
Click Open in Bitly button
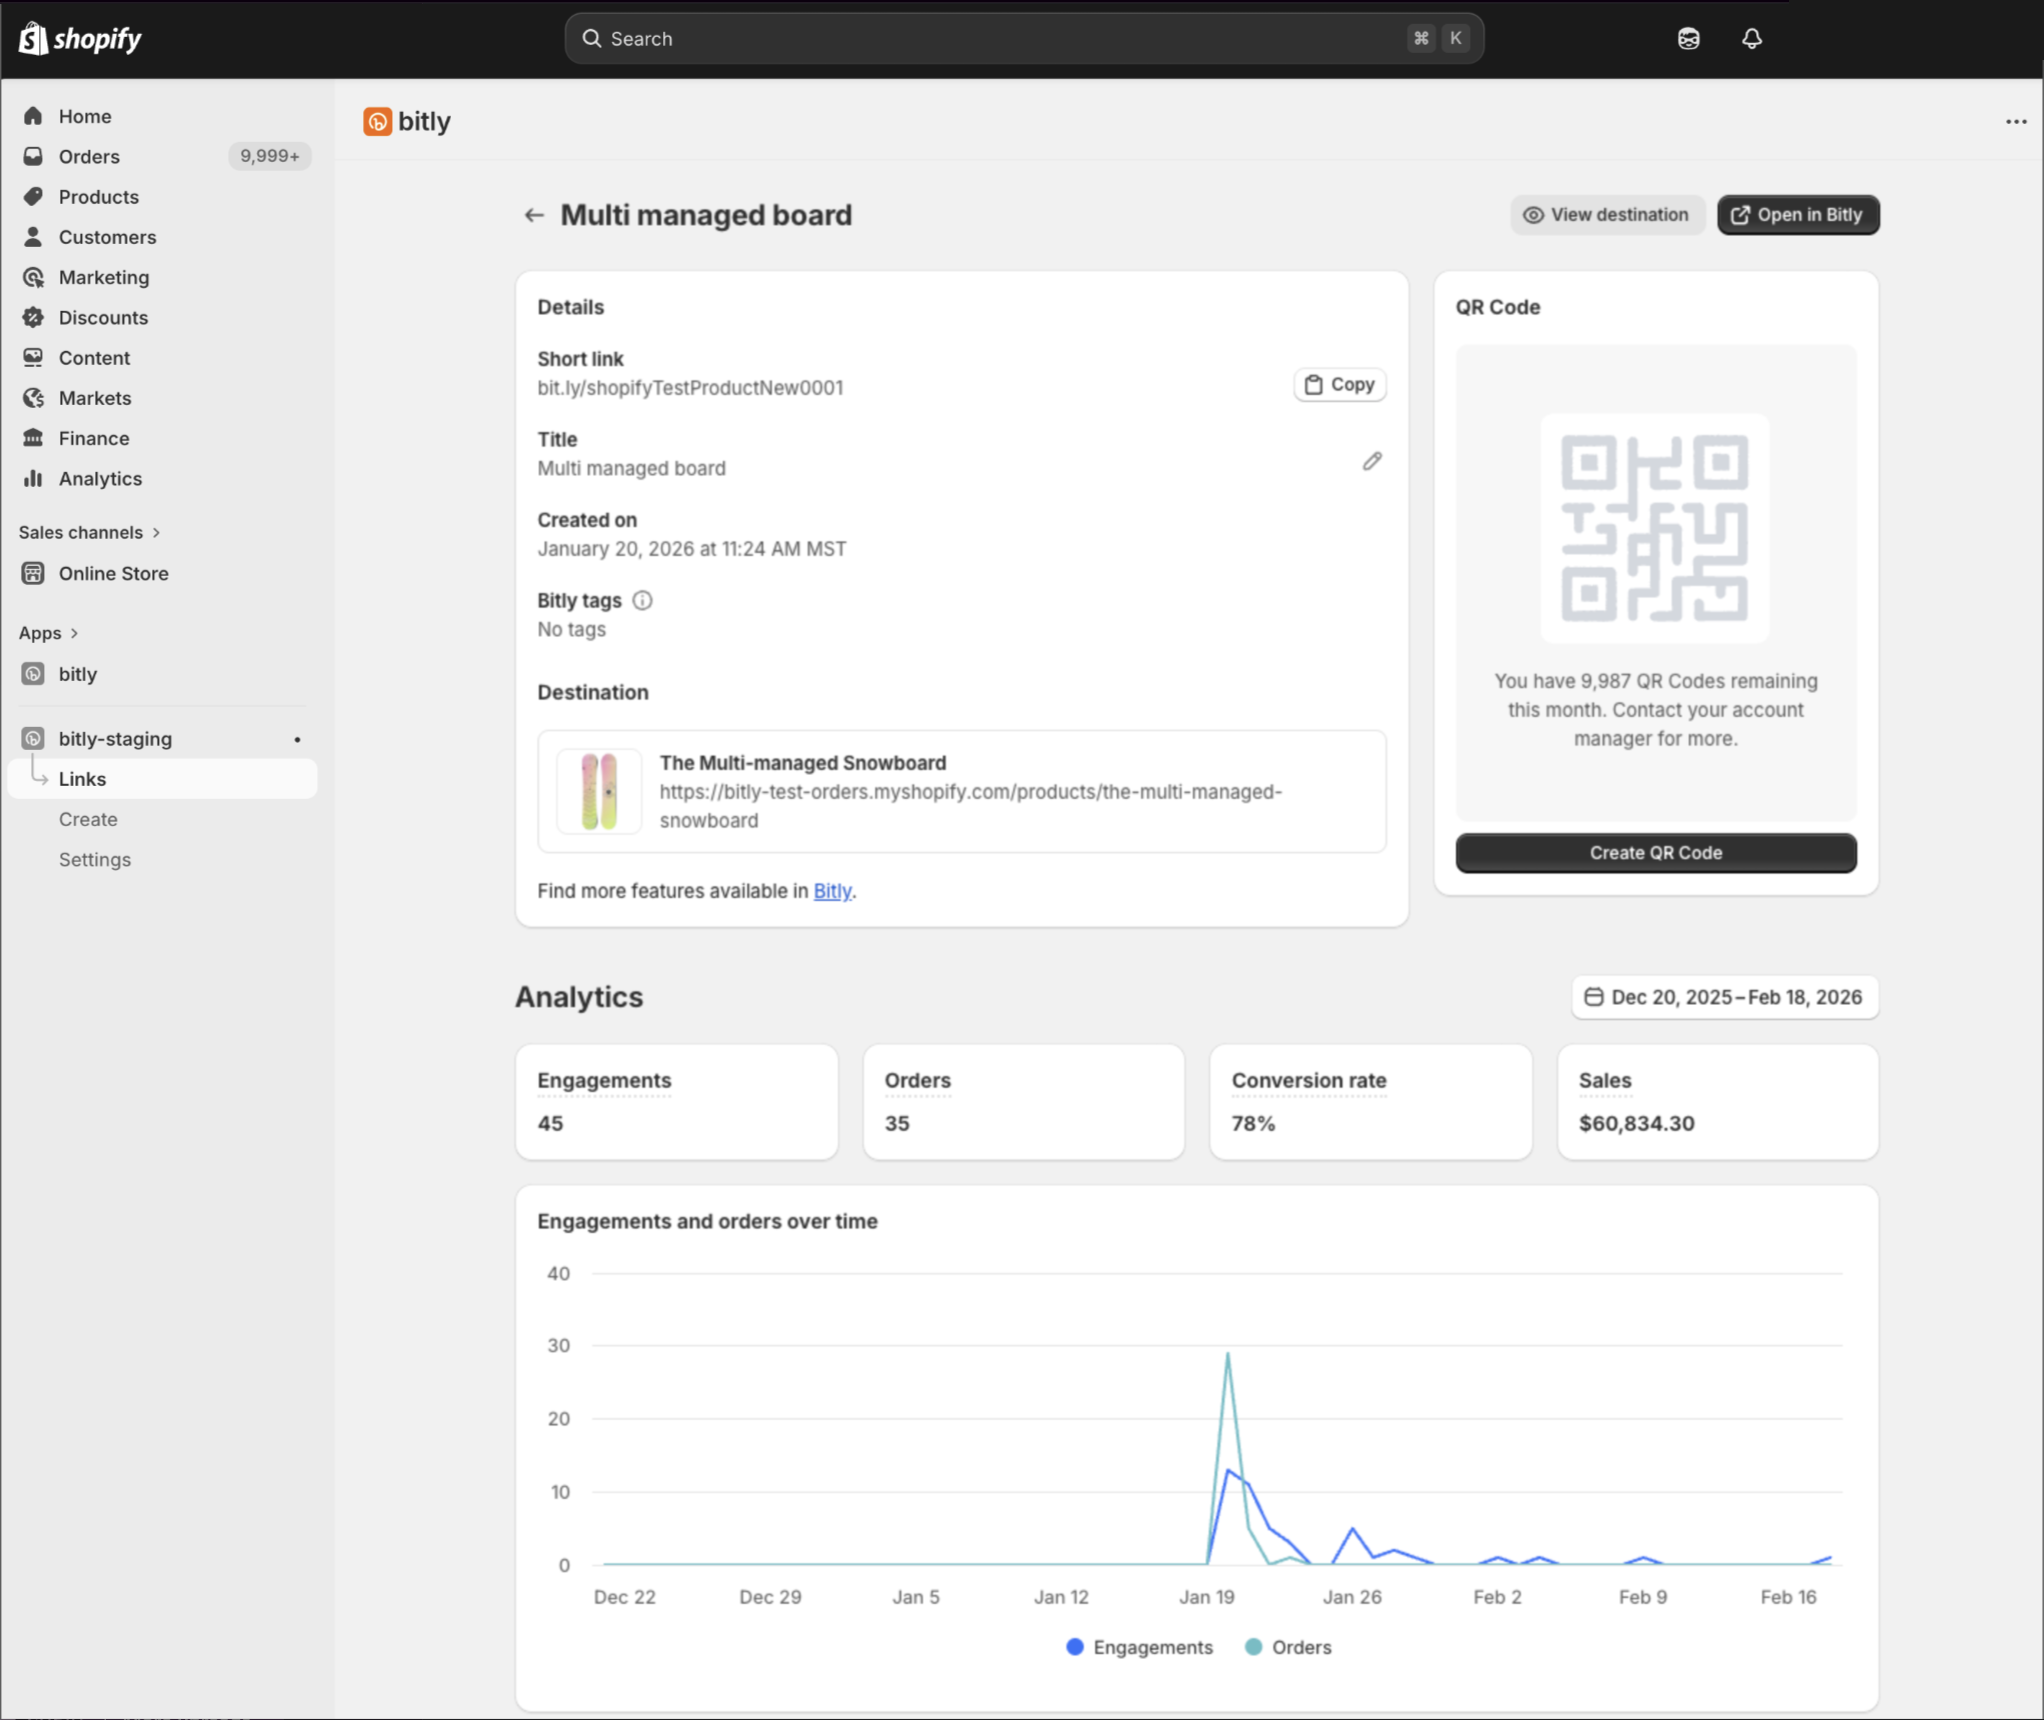(x=1797, y=215)
